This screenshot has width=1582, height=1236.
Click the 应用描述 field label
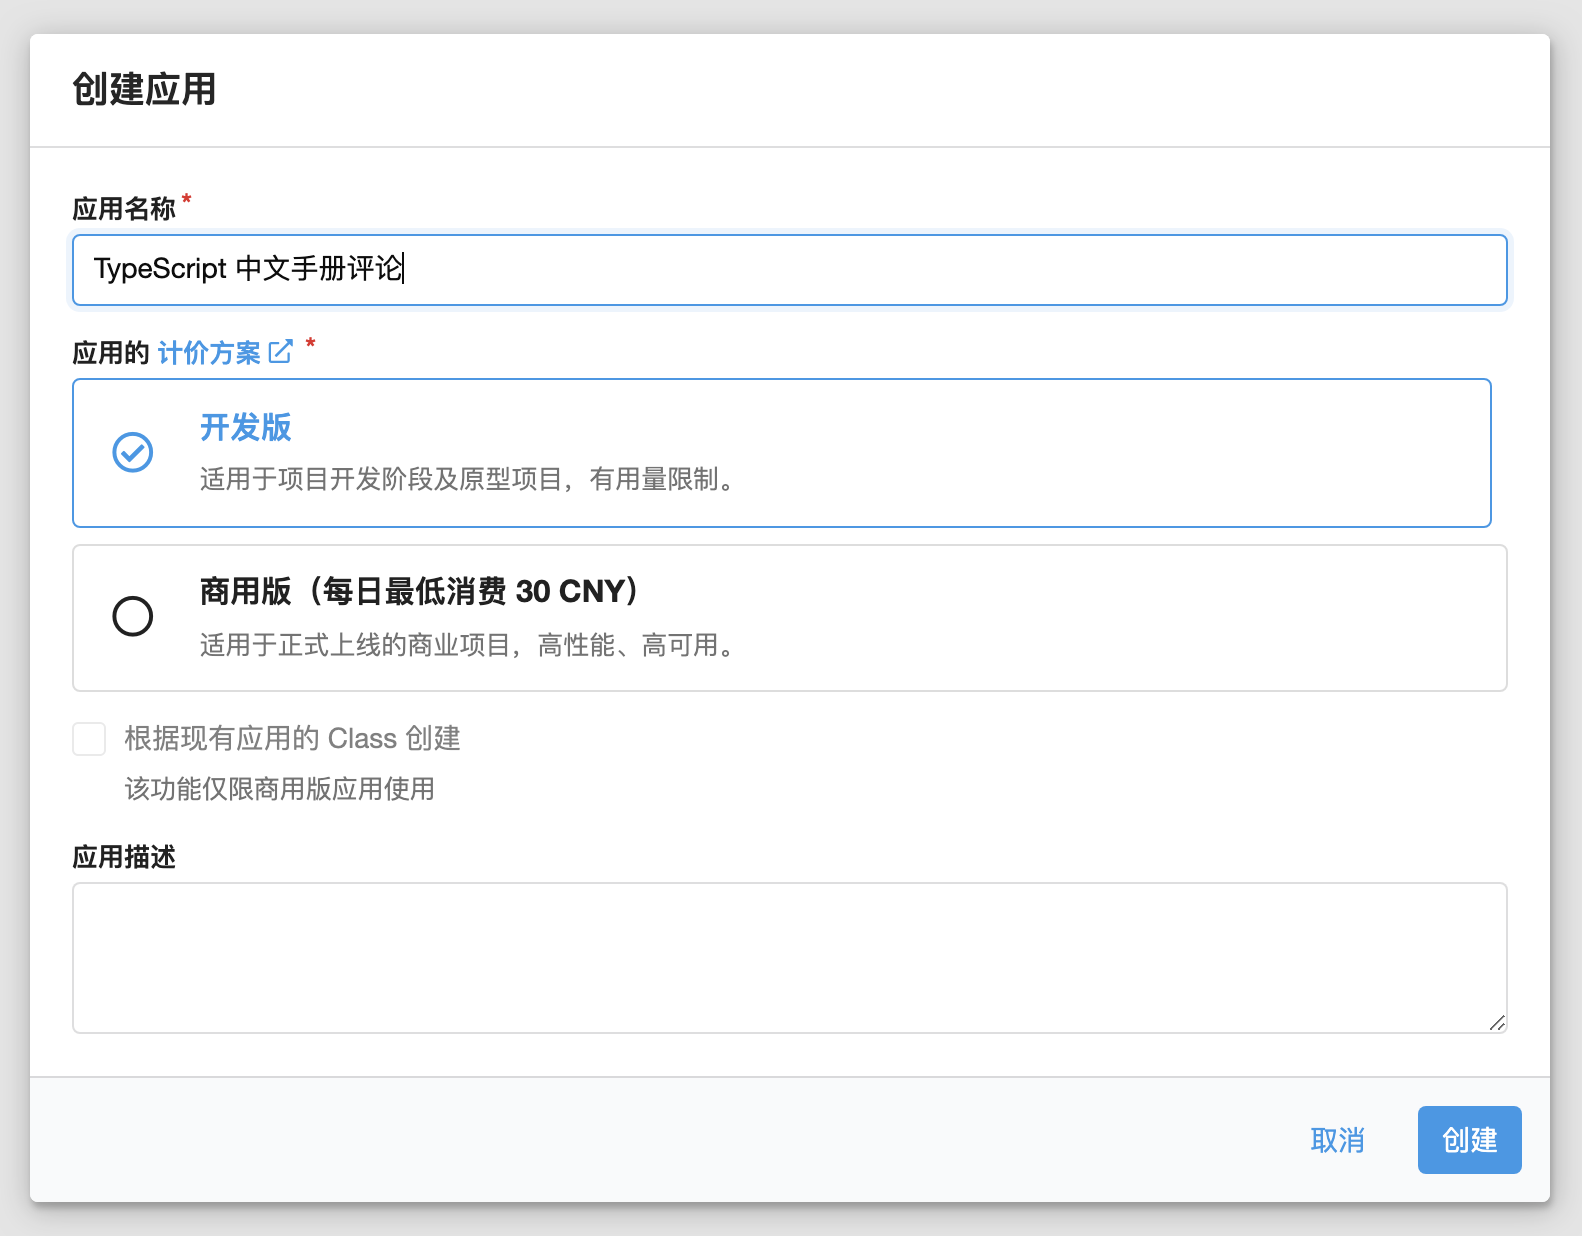click(x=124, y=857)
